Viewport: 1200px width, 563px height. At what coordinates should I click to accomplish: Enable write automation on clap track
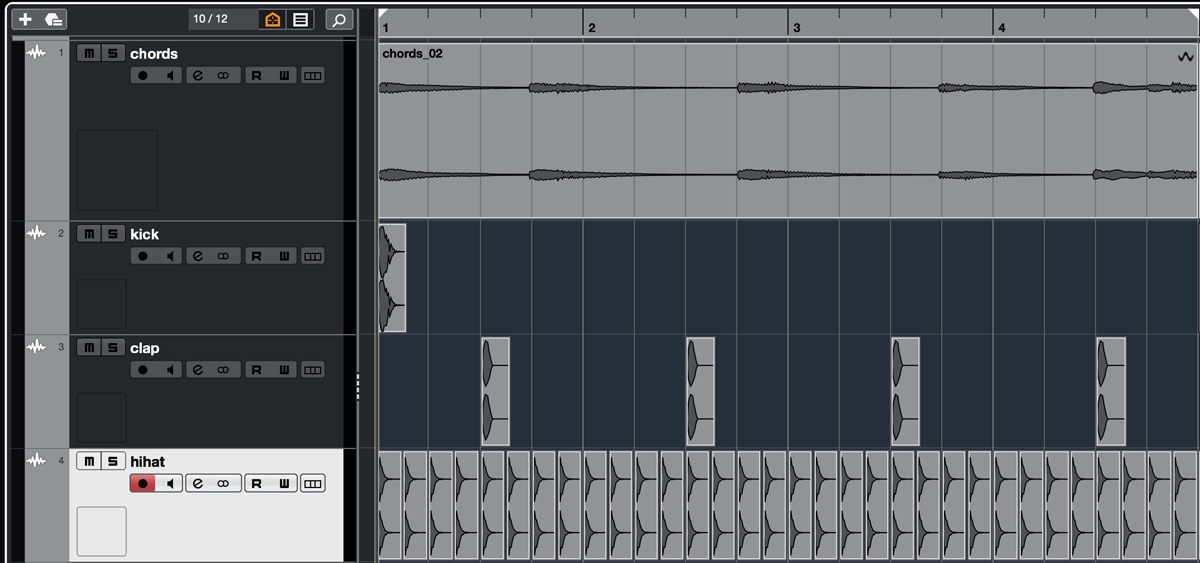284,369
